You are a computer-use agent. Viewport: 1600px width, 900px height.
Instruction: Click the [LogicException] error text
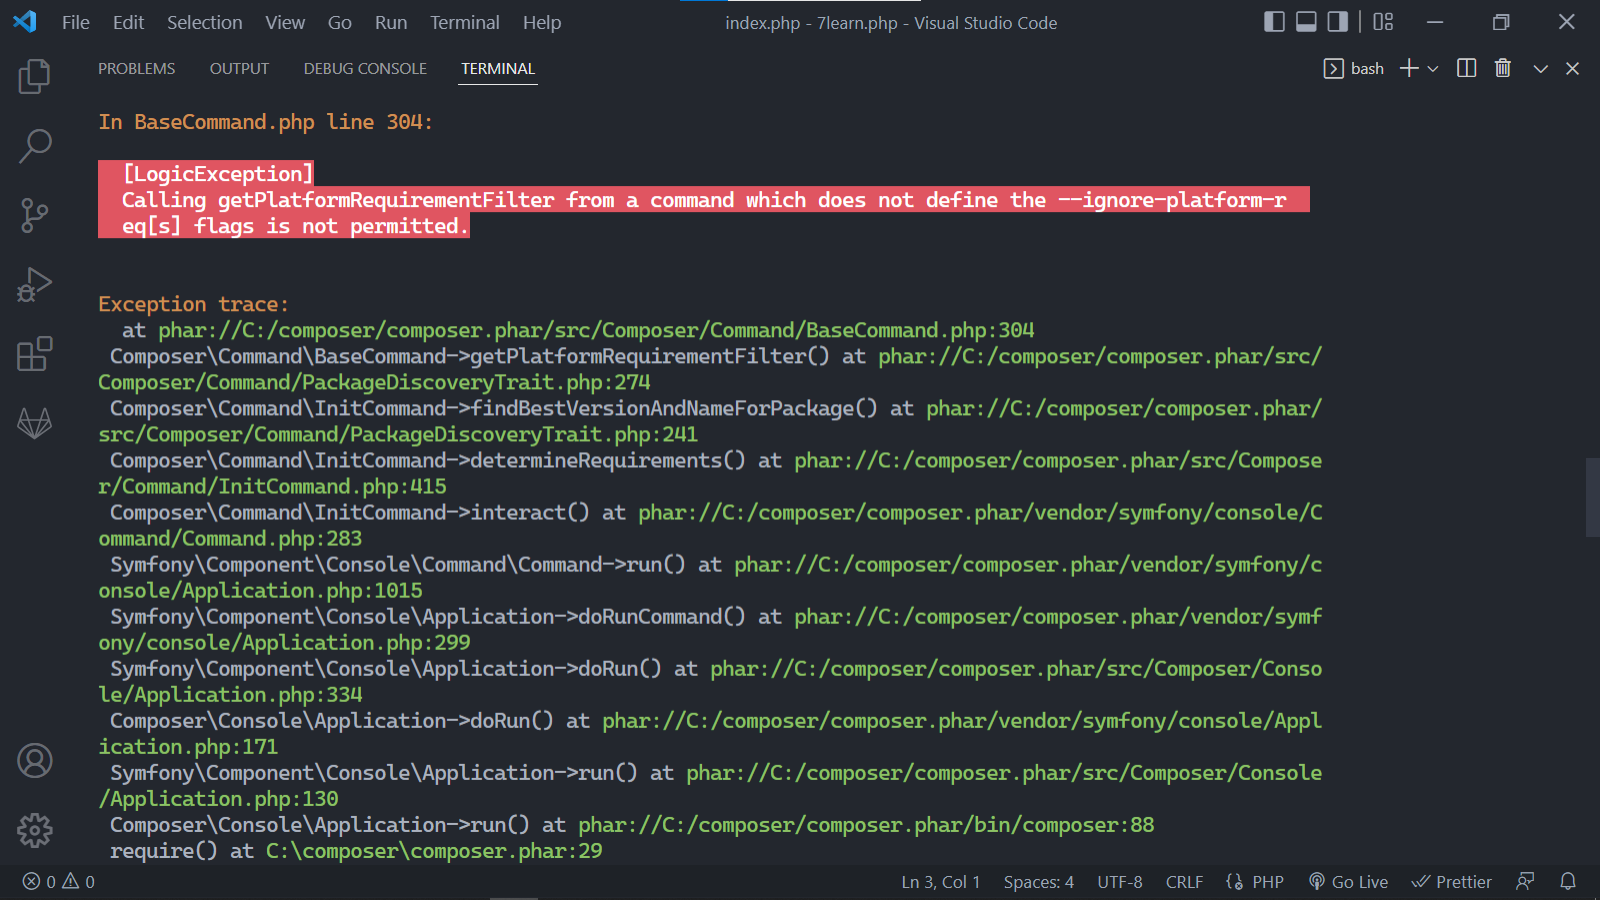click(218, 174)
